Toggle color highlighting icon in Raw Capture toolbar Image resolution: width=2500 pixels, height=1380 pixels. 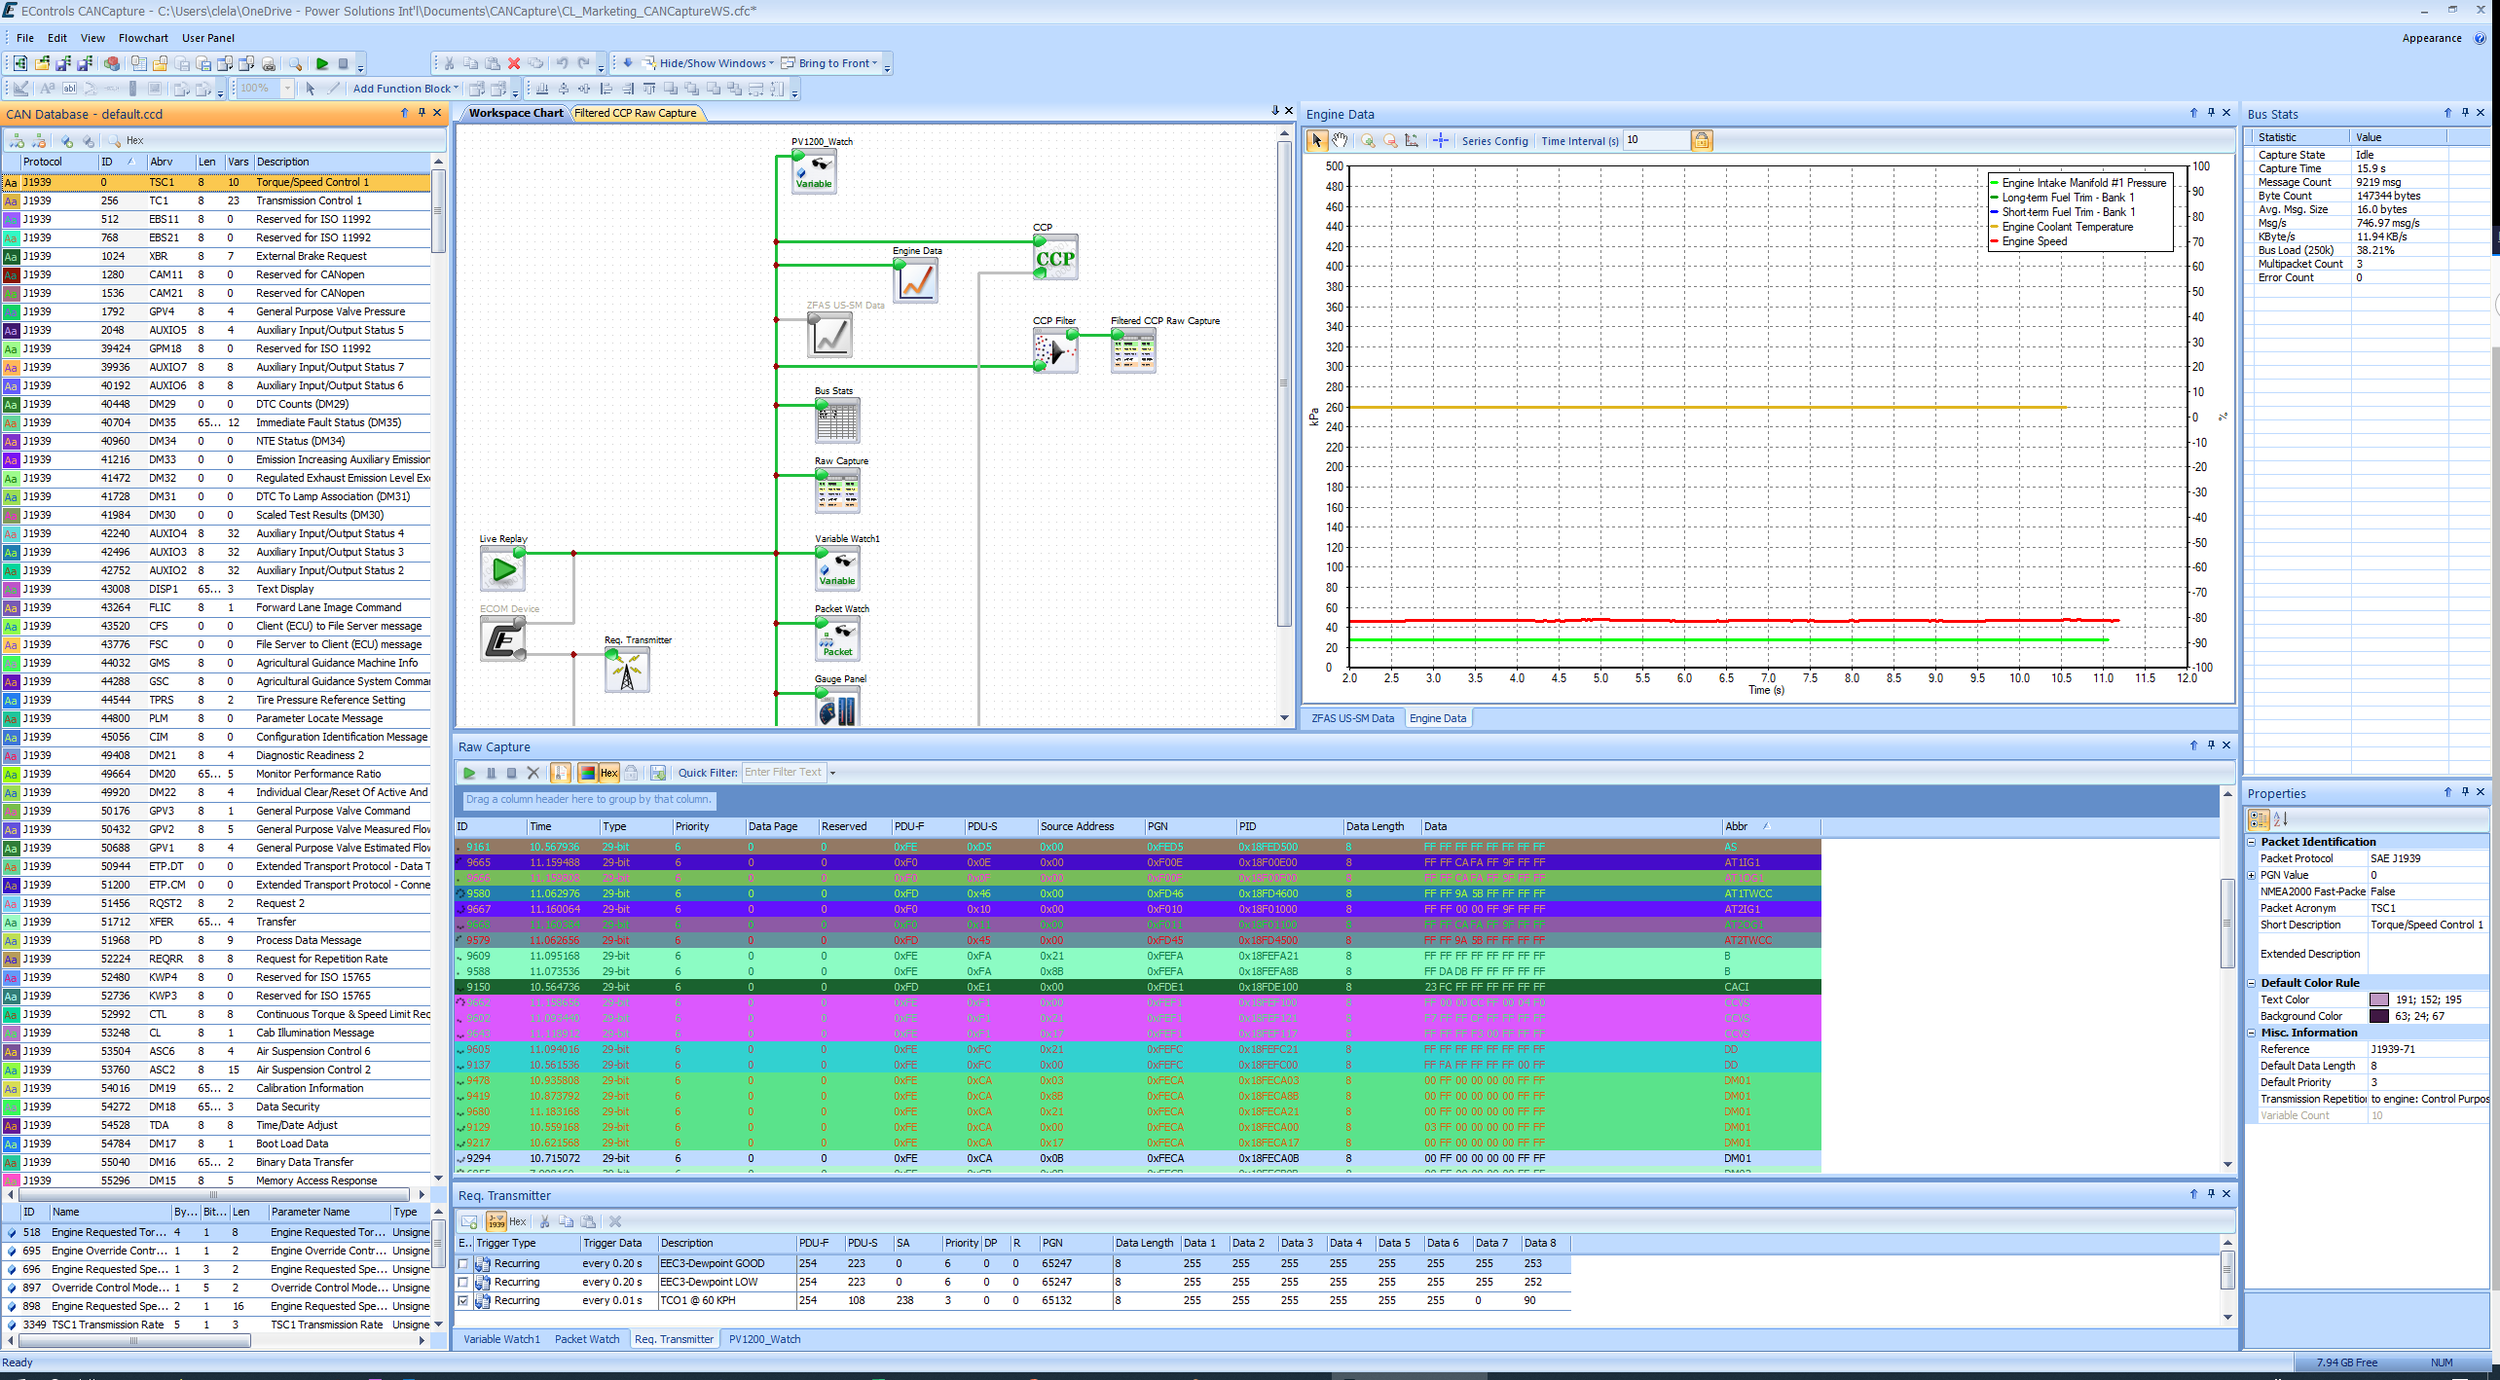coord(587,773)
